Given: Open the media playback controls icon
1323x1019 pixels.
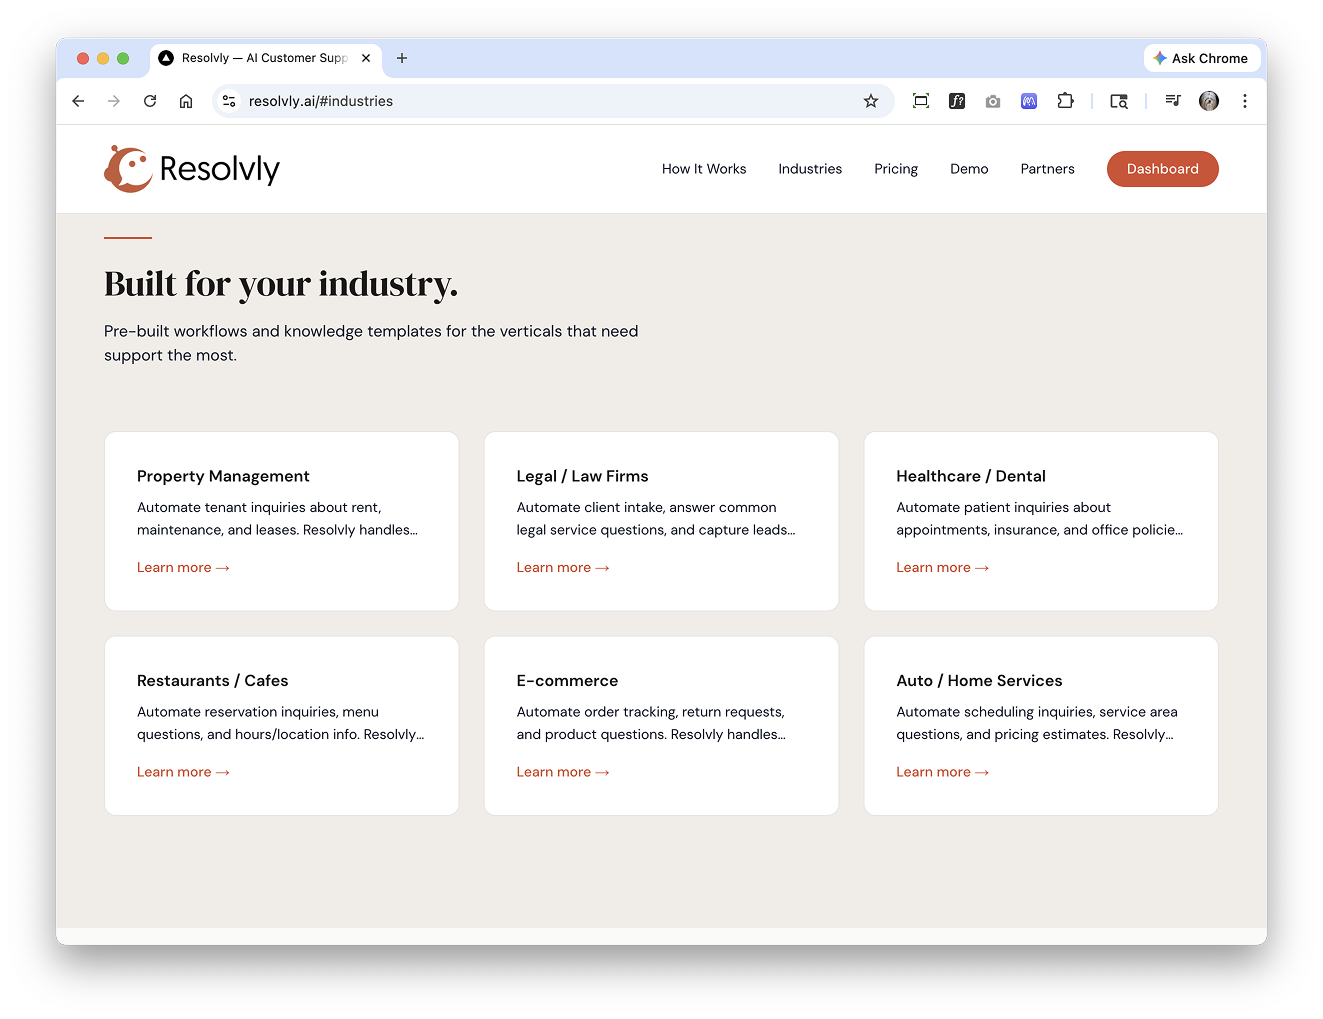Looking at the screenshot, I should point(1172,101).
